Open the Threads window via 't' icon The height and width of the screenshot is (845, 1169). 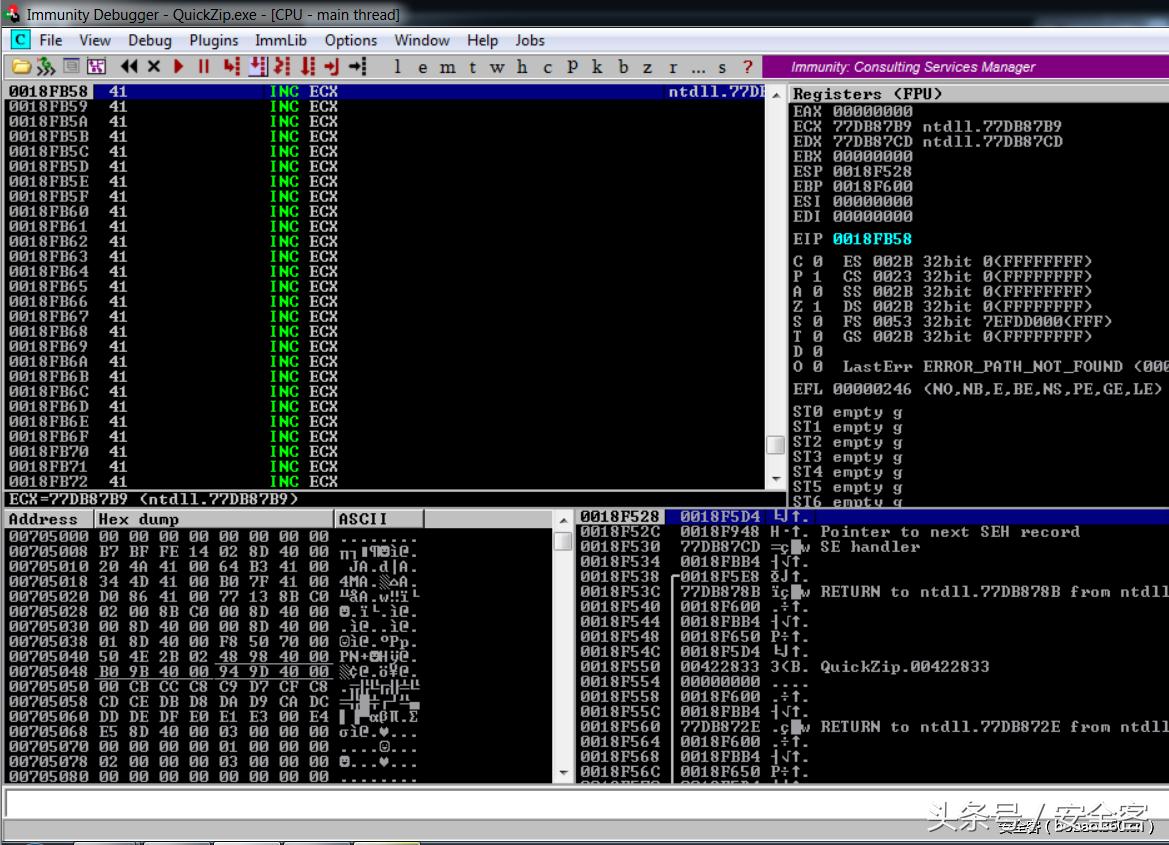point(472,67)
